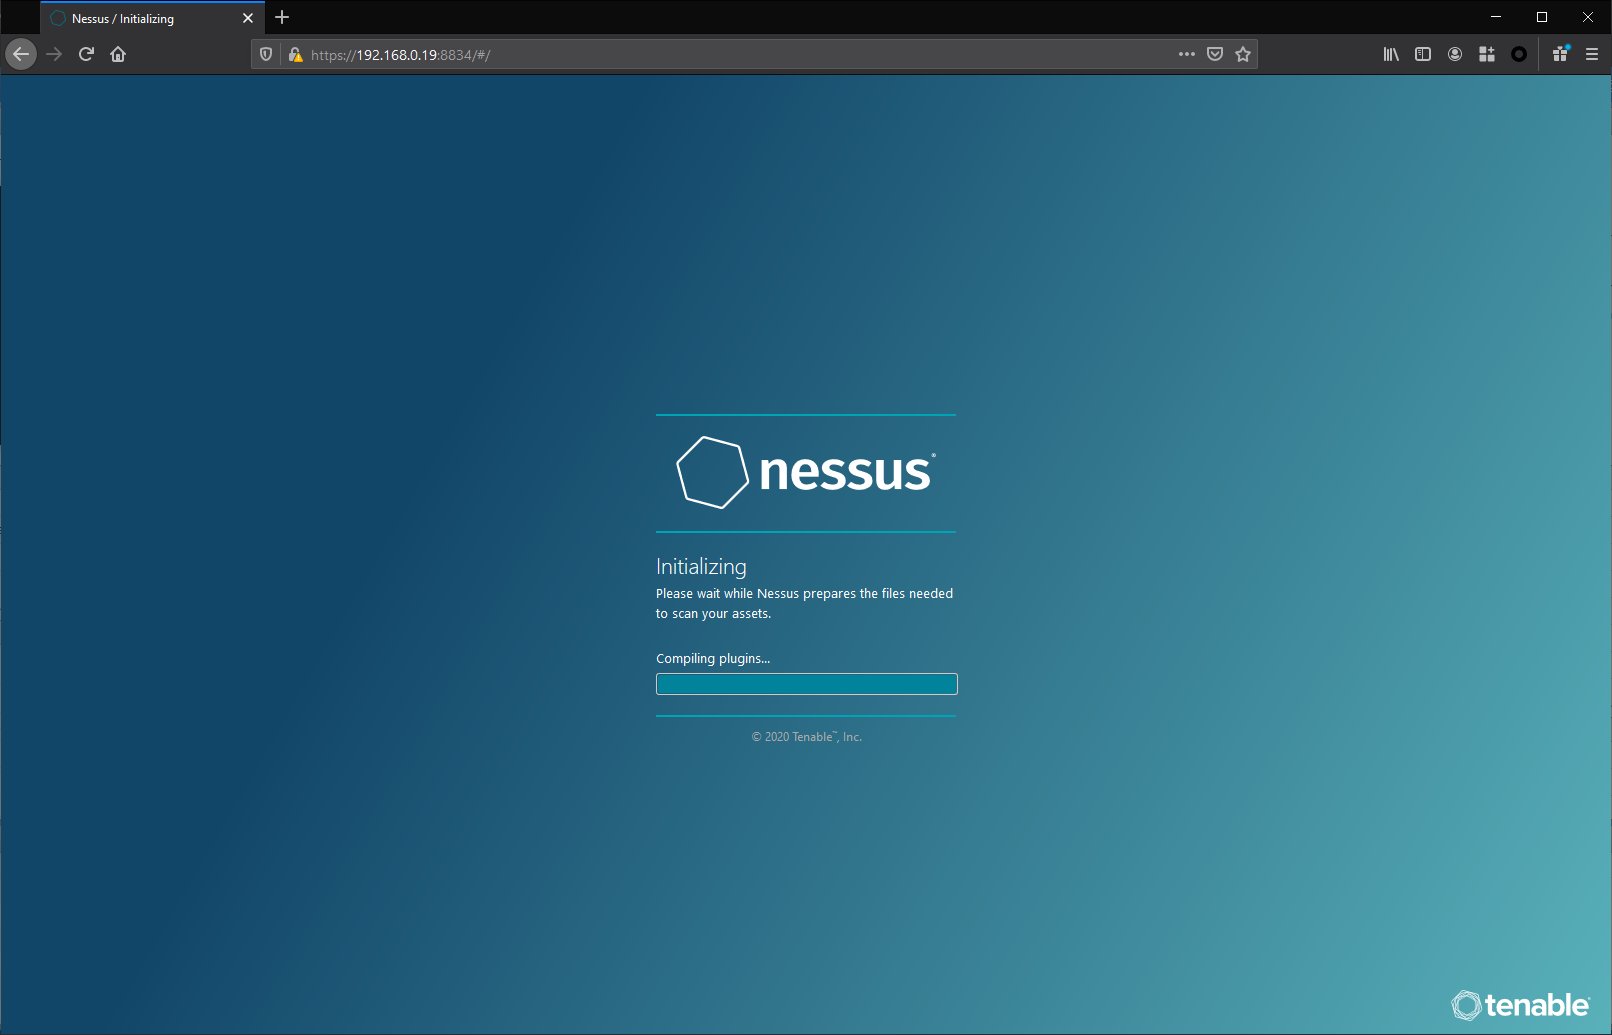Select the Nessus / Initializing tab
The width and height of the screenshot is (1612, 1035).
pyautogui.click(x=152, y=18)
